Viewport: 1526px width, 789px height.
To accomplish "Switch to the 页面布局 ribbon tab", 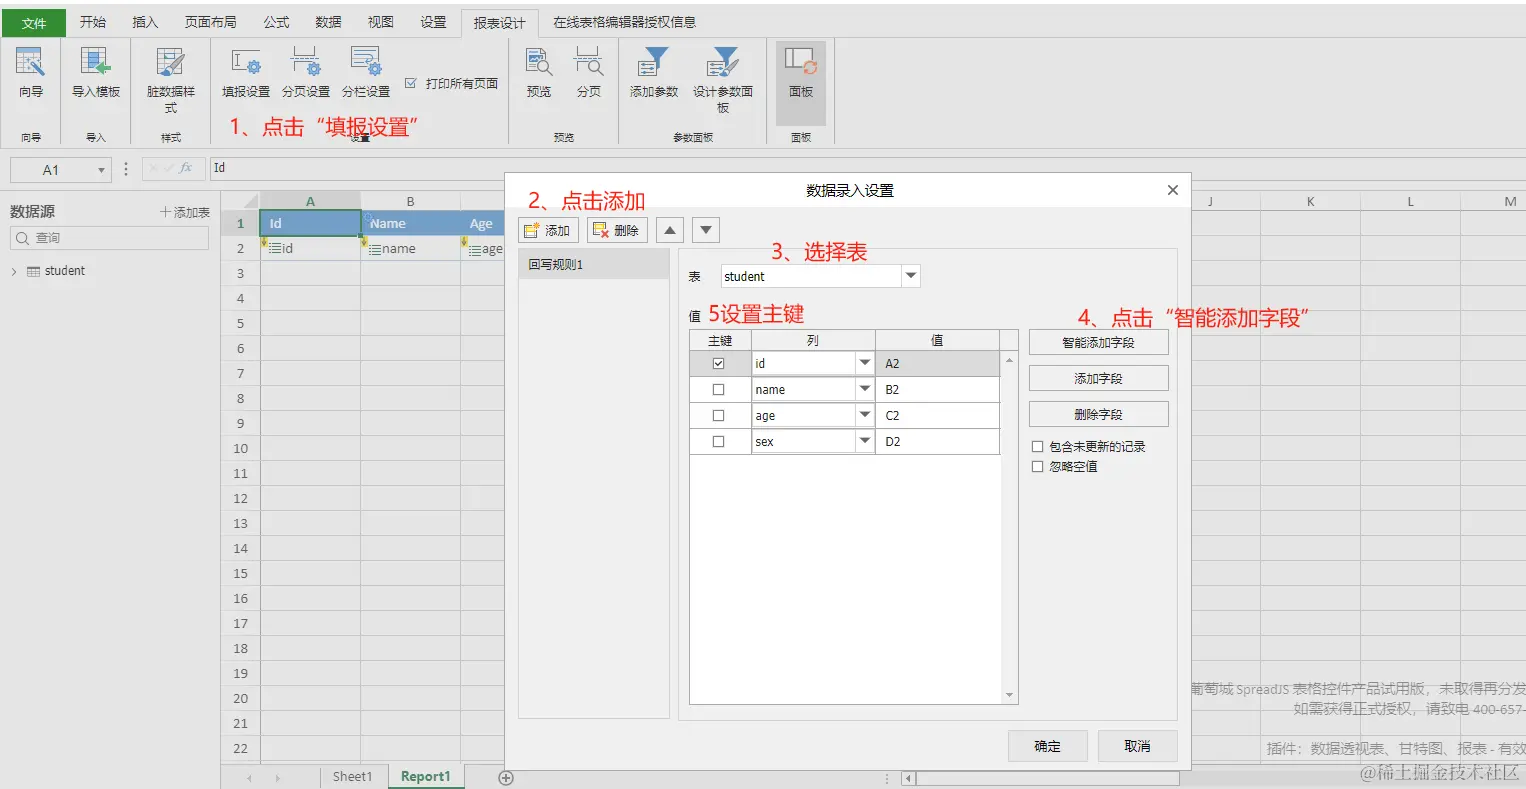I will coord(211,22).
